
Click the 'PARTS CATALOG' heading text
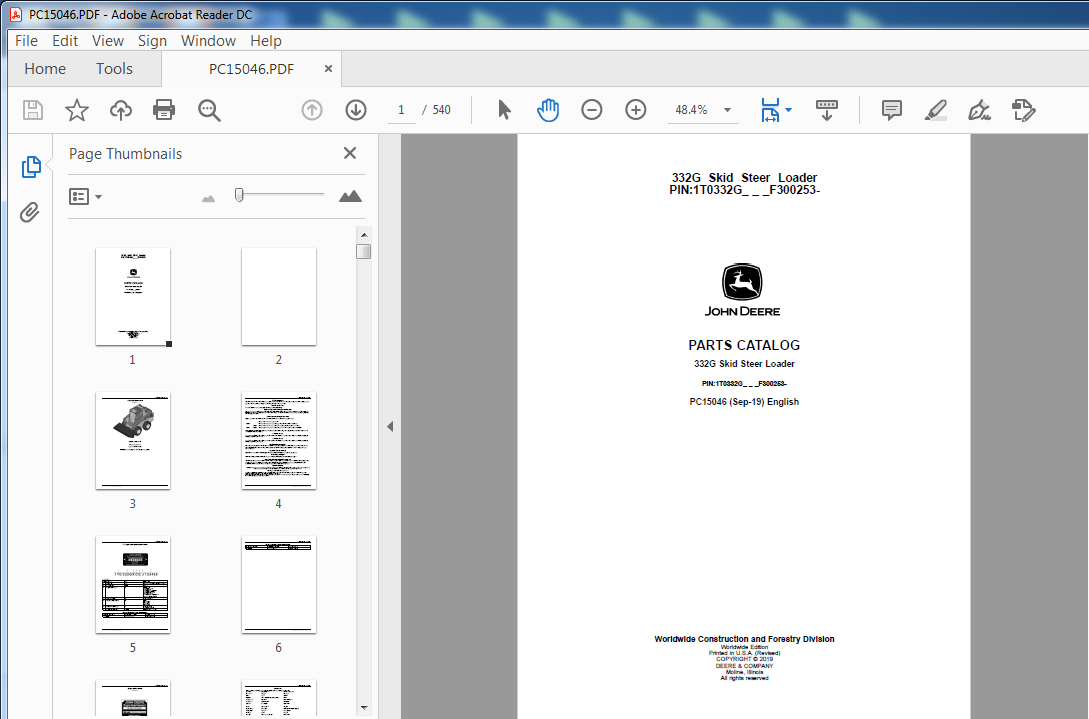pos(744,345)
